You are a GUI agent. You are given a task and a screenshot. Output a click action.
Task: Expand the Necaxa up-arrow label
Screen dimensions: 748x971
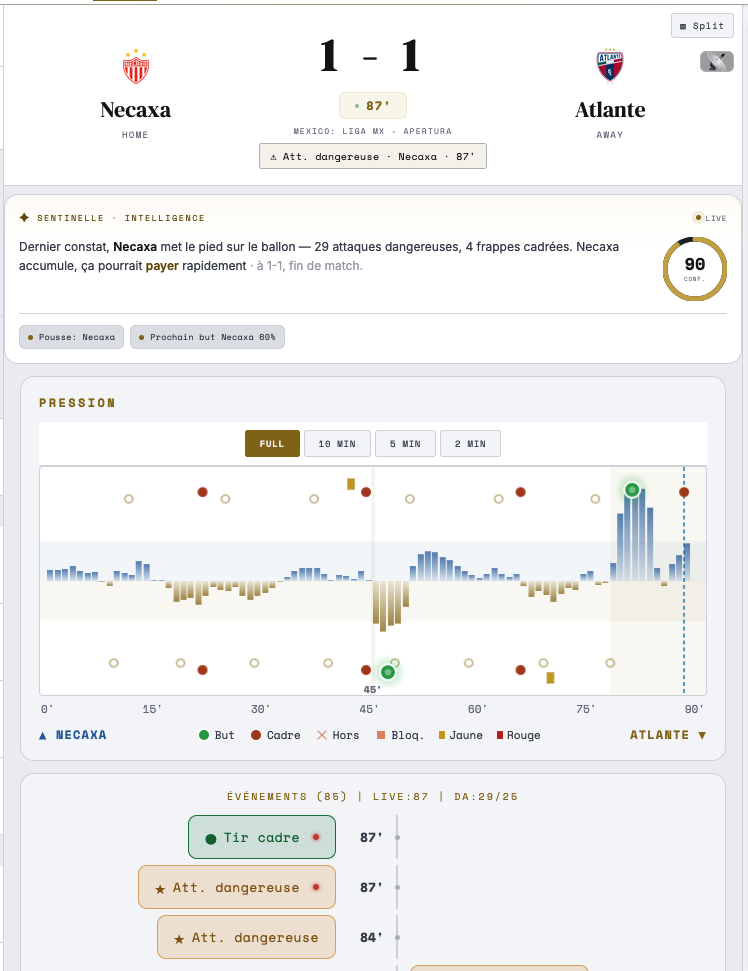pyautogui.click(x=72, y=735)
